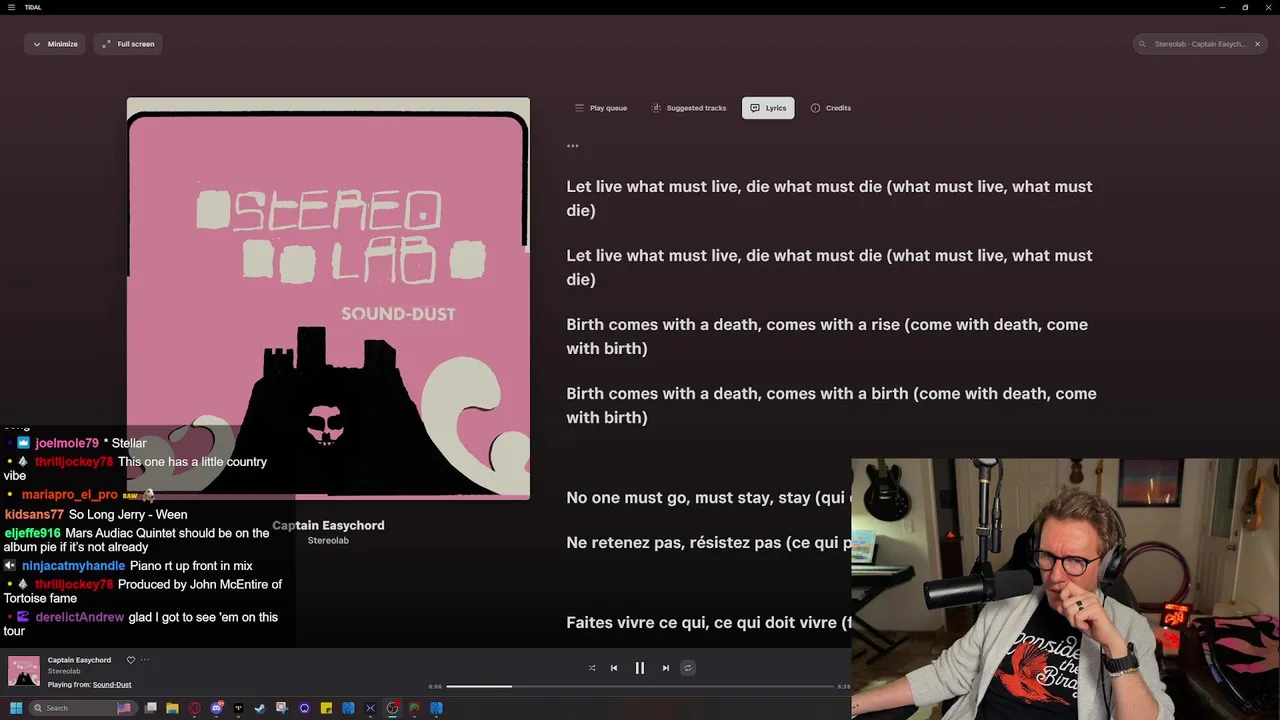Skip to the next track
The height and width of the screenshot is (720, 1280).
point(666,668)
